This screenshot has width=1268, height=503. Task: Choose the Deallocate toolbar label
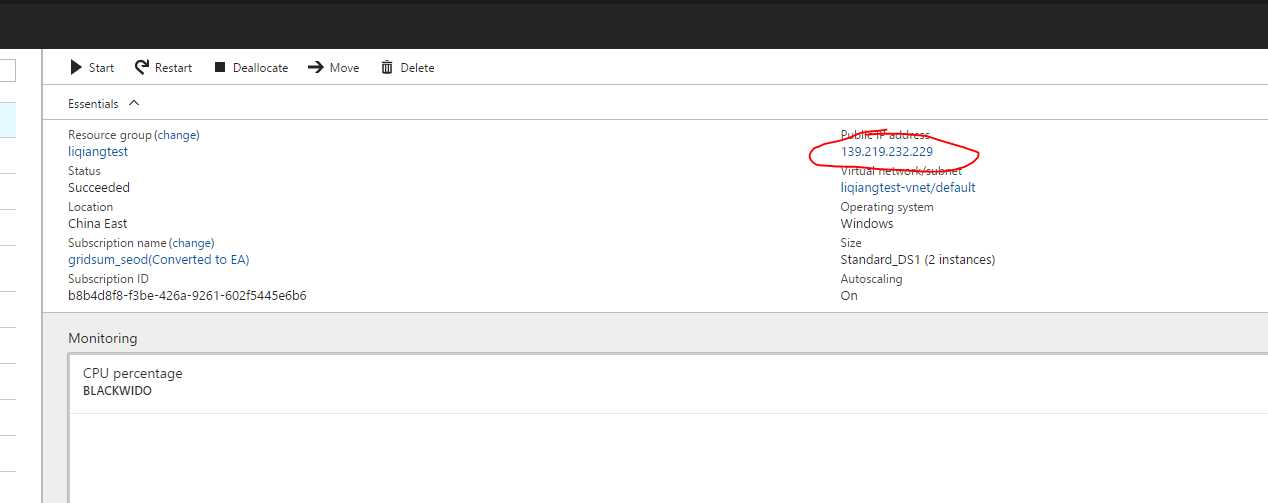coord(260,68)
